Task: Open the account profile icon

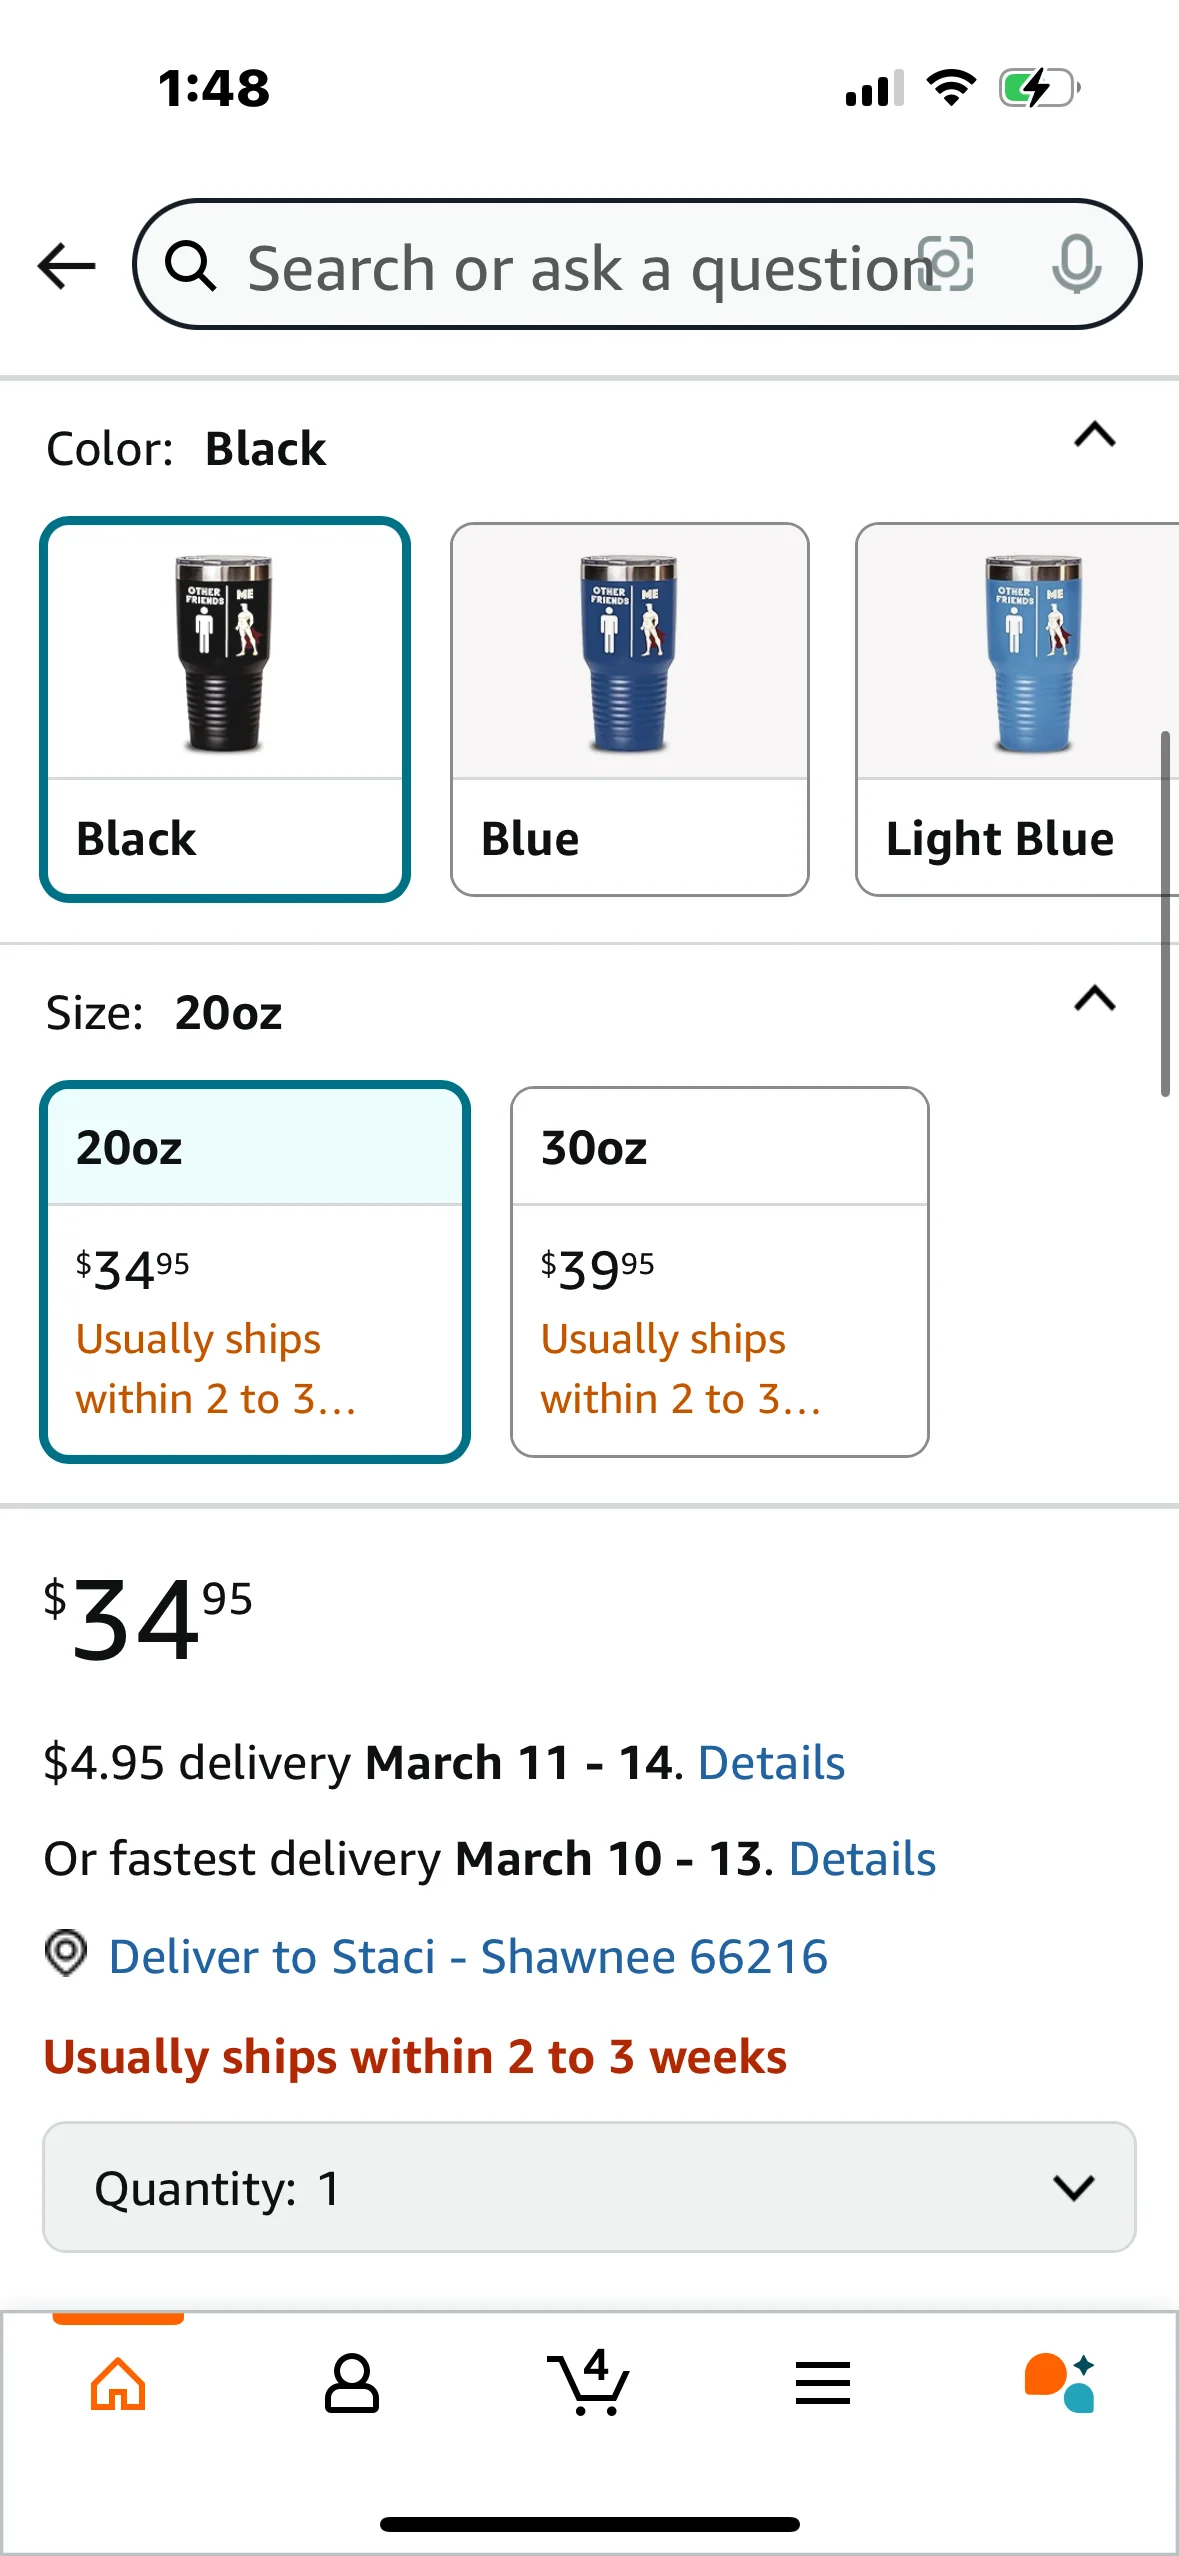Action: pyautogui.click(x=352, y=2384)
